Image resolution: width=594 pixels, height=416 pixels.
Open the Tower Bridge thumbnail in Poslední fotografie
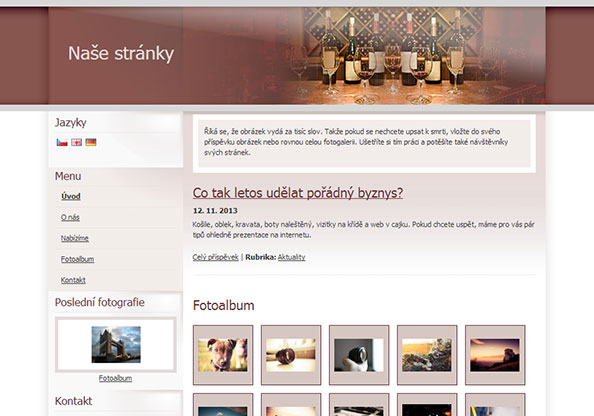tap(116, 344)
